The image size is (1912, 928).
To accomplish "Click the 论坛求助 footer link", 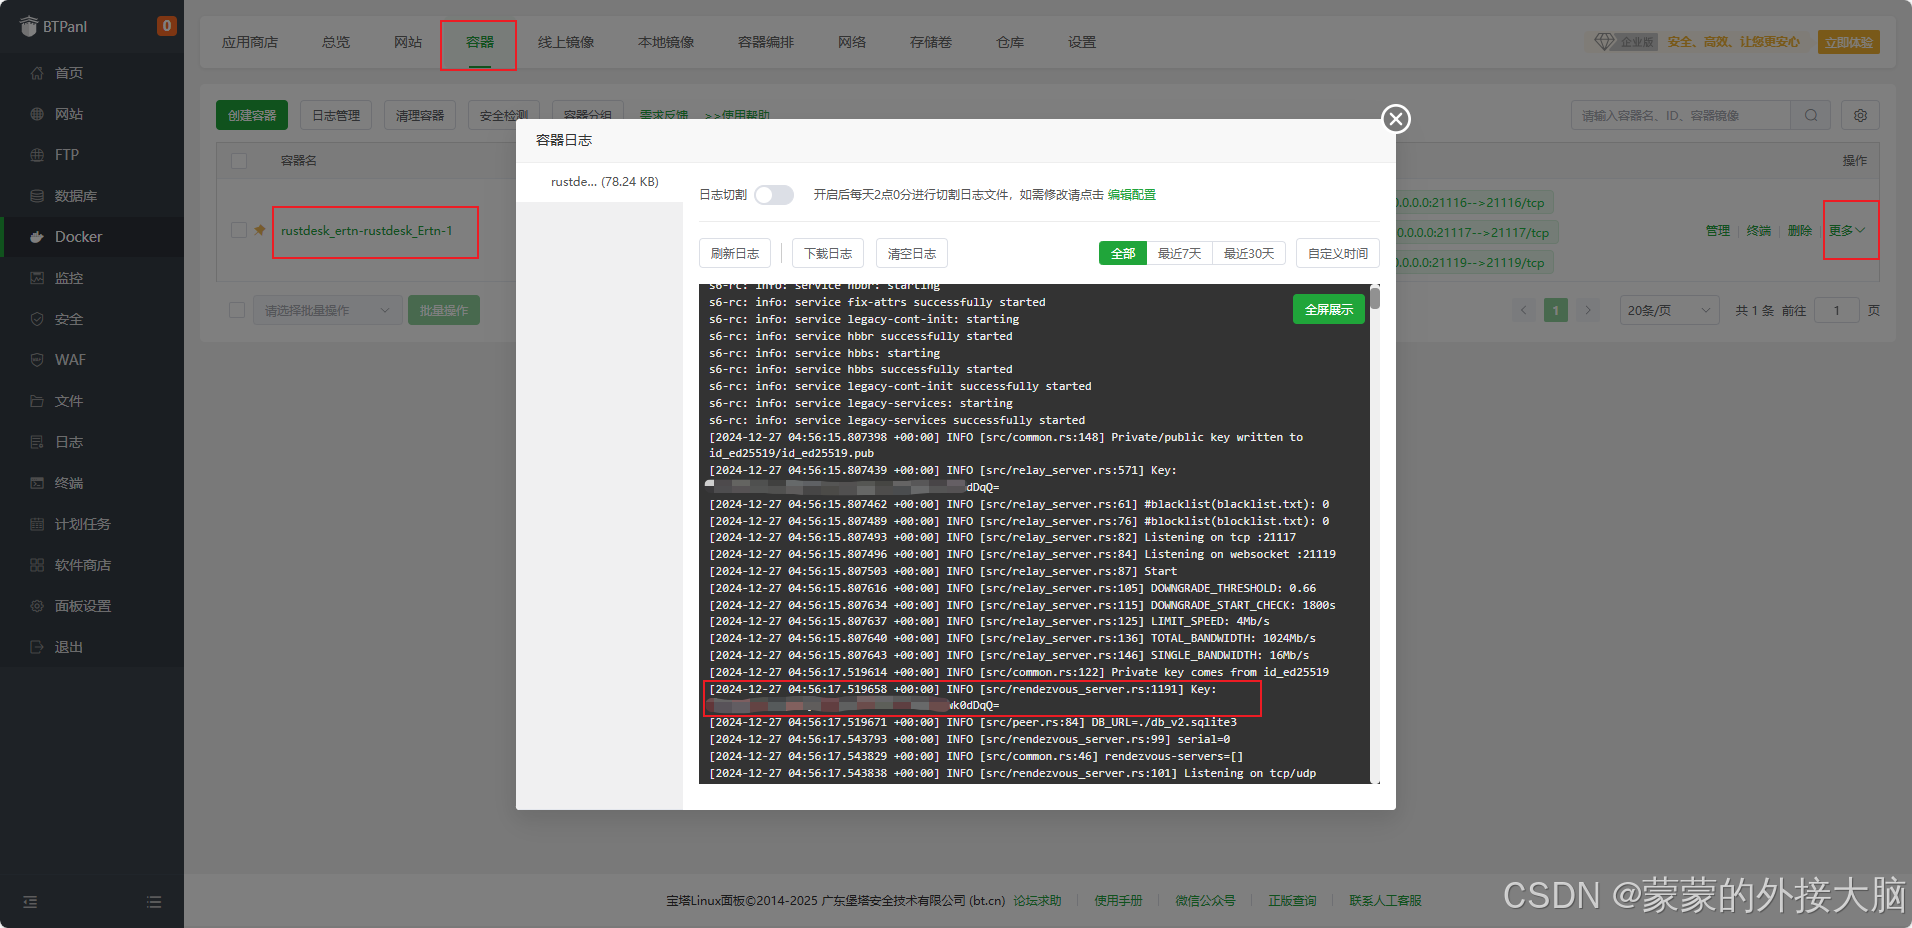I will pos(1037,901).
